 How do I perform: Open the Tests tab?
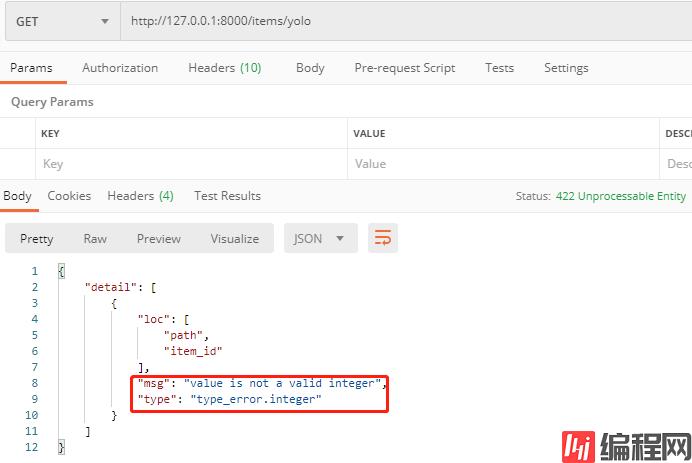click(499, 68)
